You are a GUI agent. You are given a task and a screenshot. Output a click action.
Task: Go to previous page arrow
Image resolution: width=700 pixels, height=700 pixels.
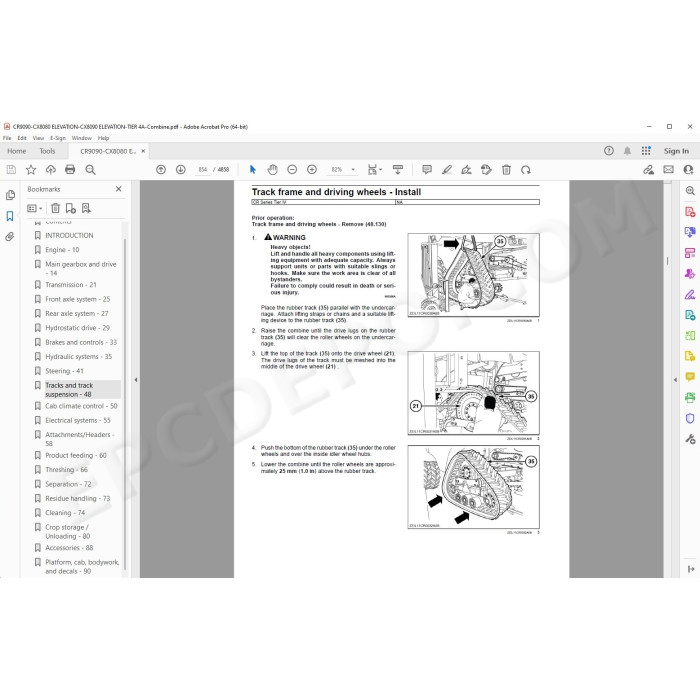pyautogui.click(x=161, y=170)
